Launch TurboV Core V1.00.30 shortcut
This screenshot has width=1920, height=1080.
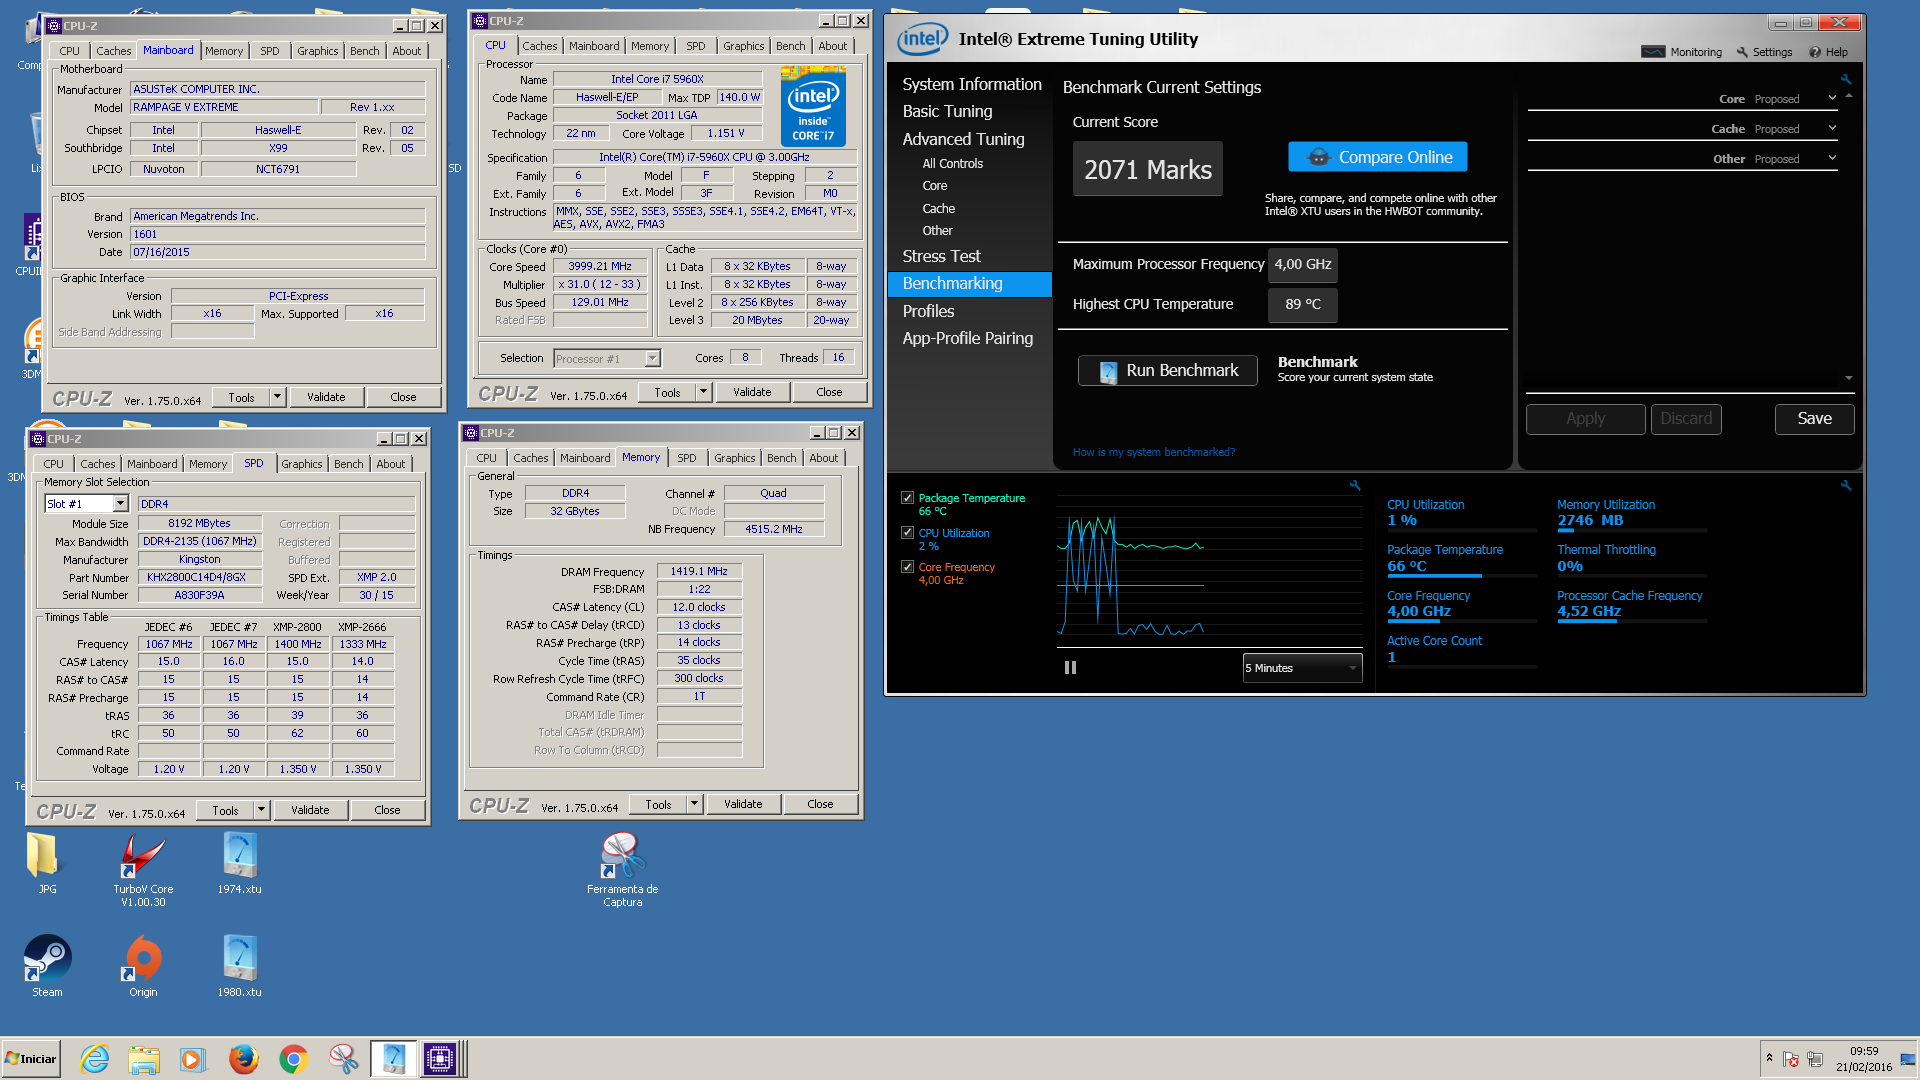[x=143, y=869]
